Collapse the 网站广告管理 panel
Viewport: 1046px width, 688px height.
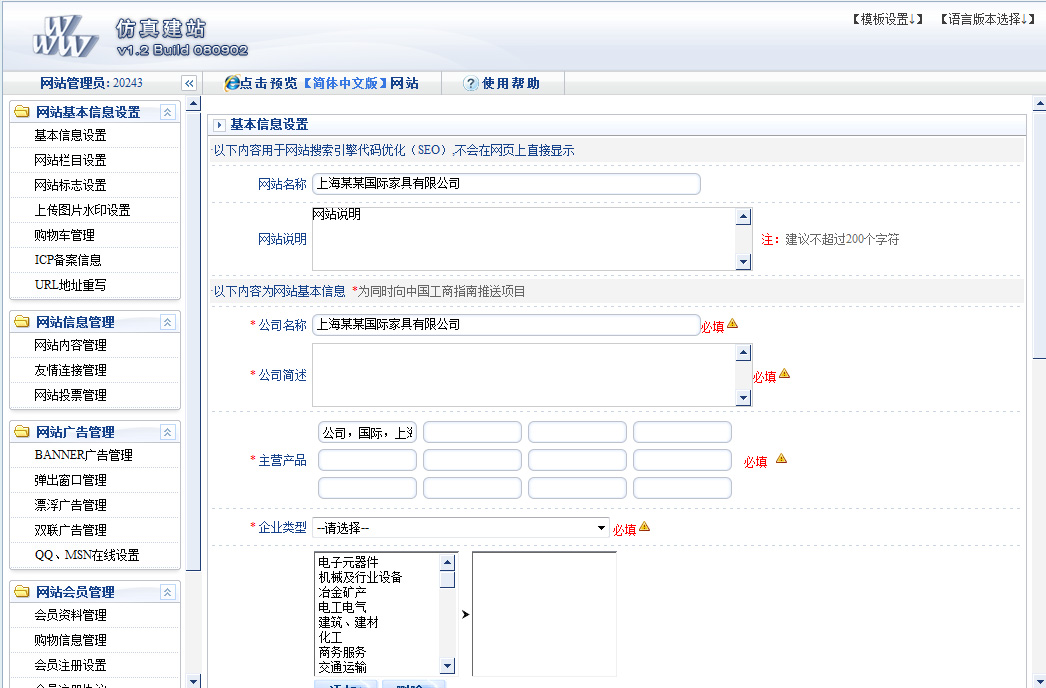167,432
